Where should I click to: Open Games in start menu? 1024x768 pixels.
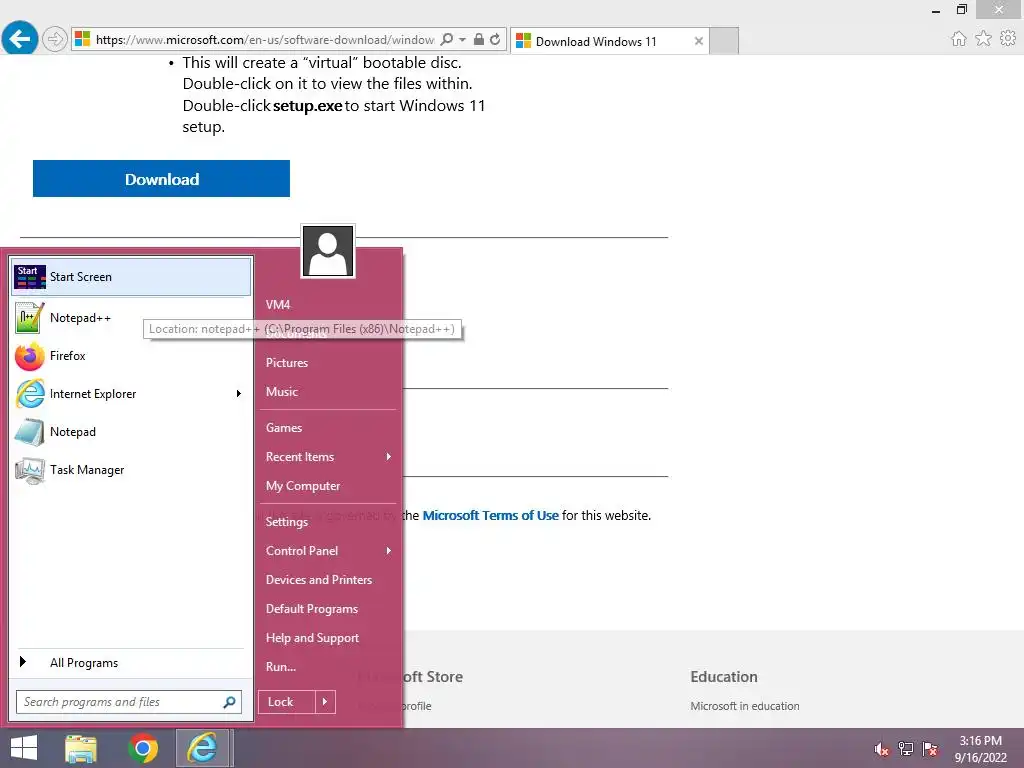(x=284, y=428)
